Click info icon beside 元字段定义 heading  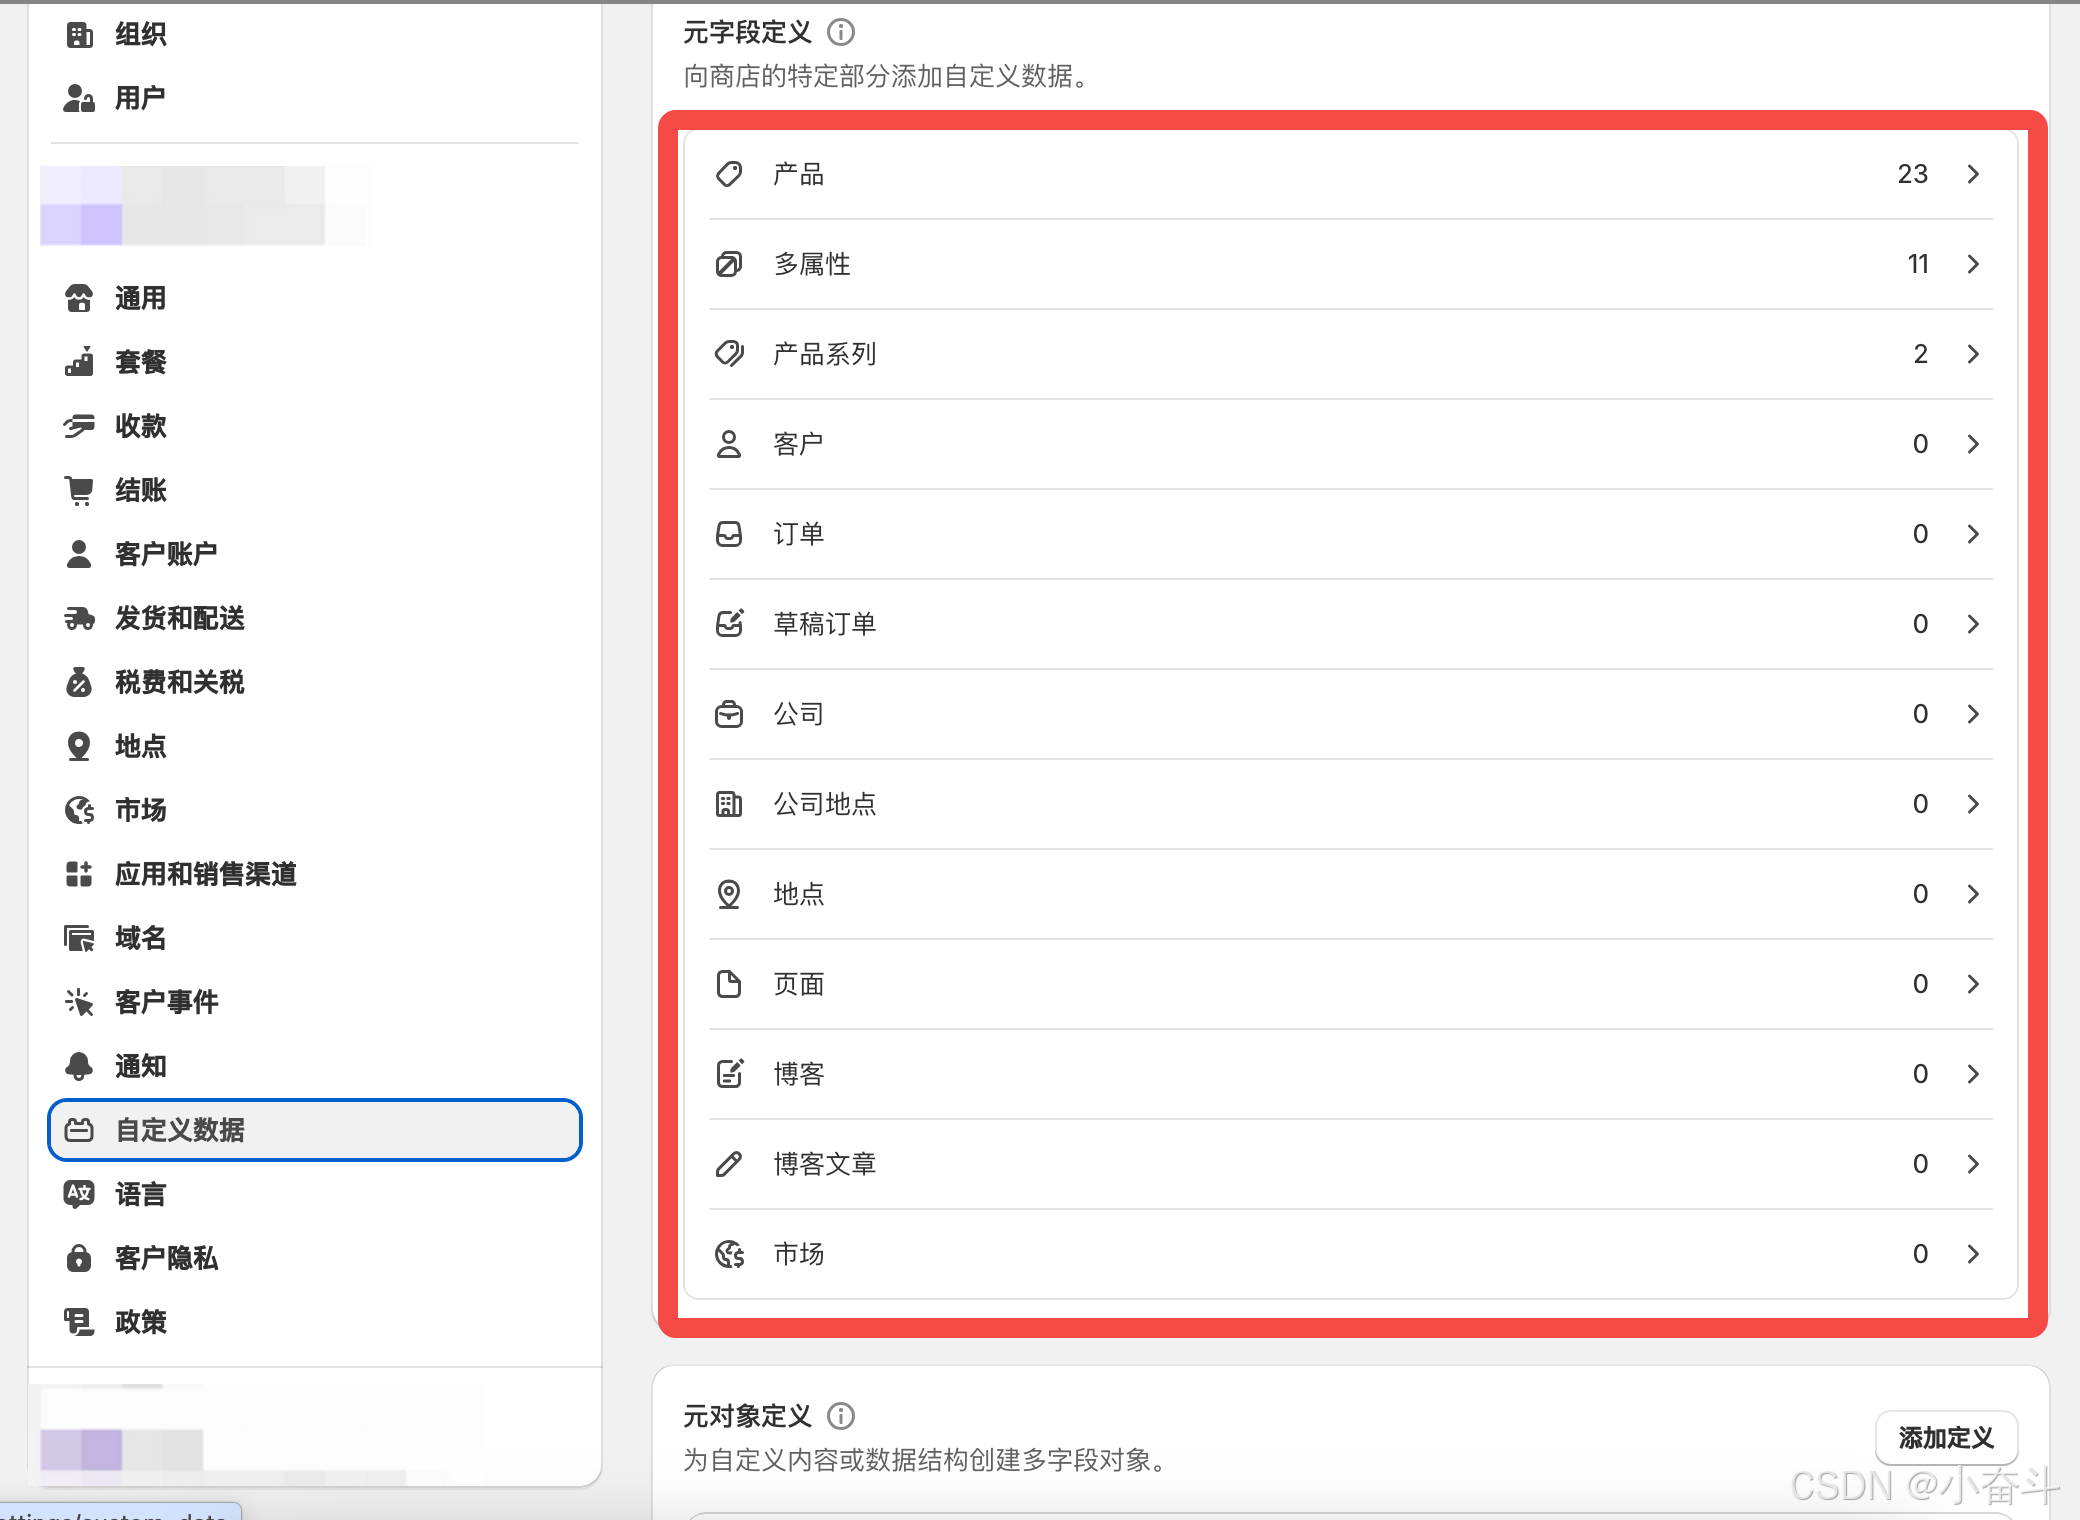pos(841,33)
